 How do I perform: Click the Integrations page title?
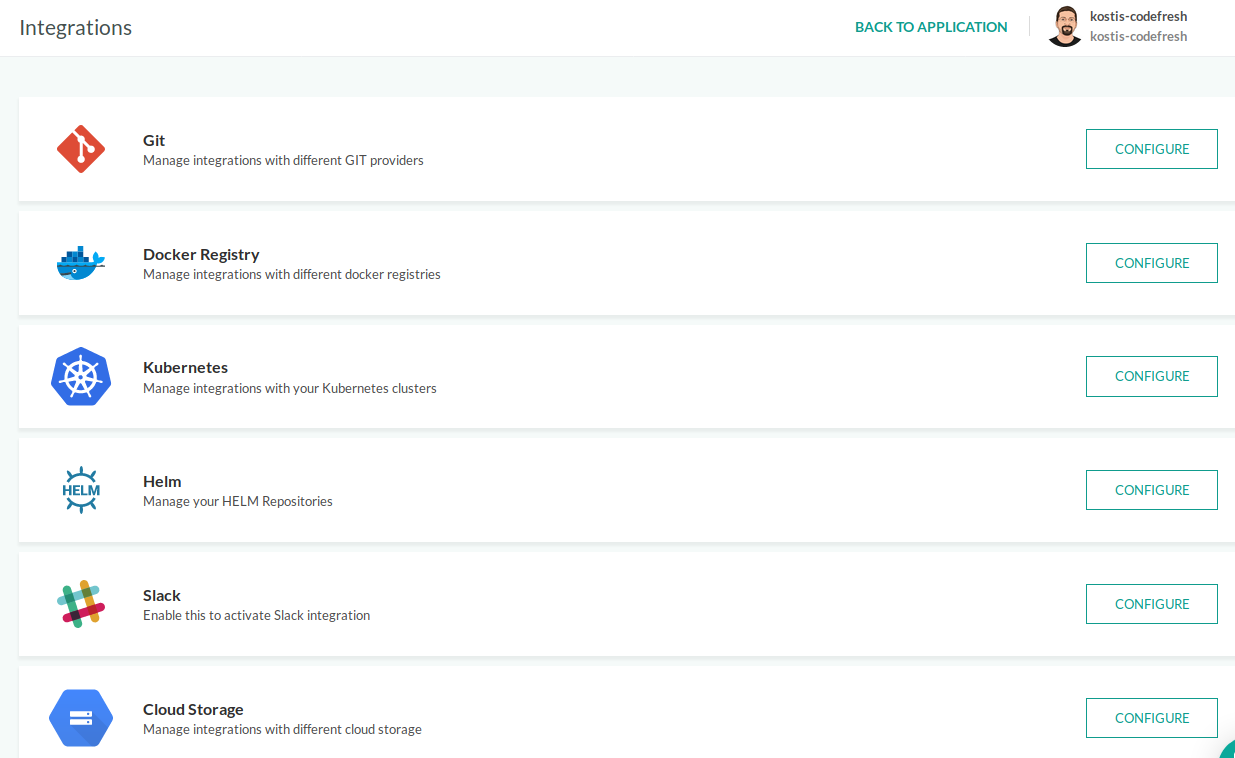pyautogui.click(x=76, y=28)
